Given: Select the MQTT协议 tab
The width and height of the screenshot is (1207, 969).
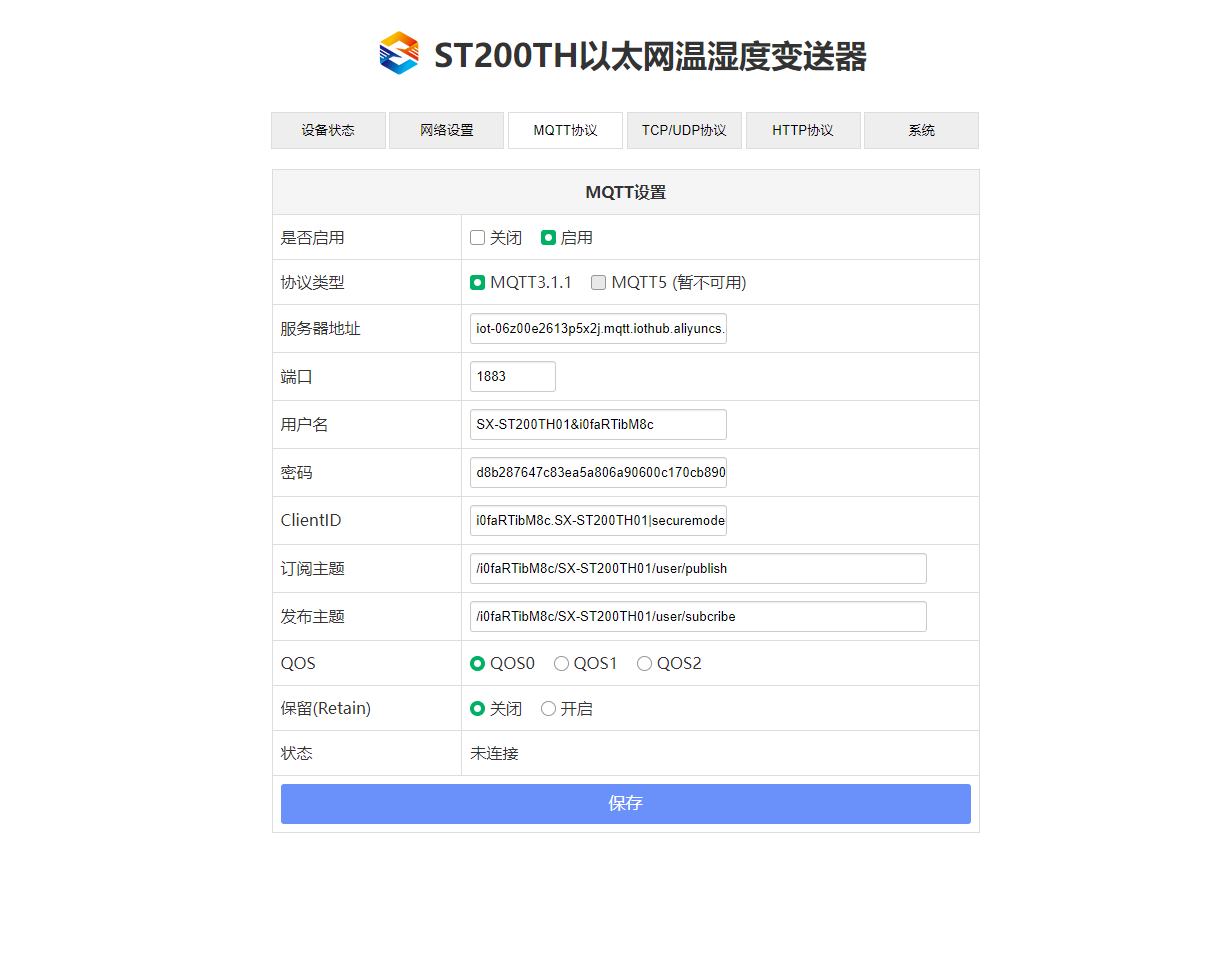Looking at the screenshot, I should 565,131.
